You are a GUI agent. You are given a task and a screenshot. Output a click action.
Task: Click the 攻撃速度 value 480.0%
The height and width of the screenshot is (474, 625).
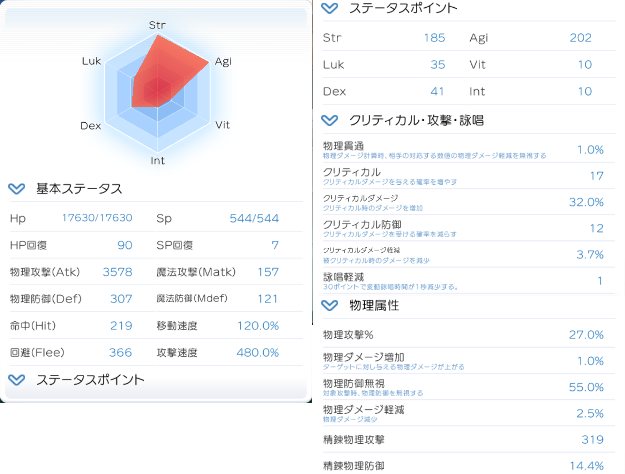257,352
